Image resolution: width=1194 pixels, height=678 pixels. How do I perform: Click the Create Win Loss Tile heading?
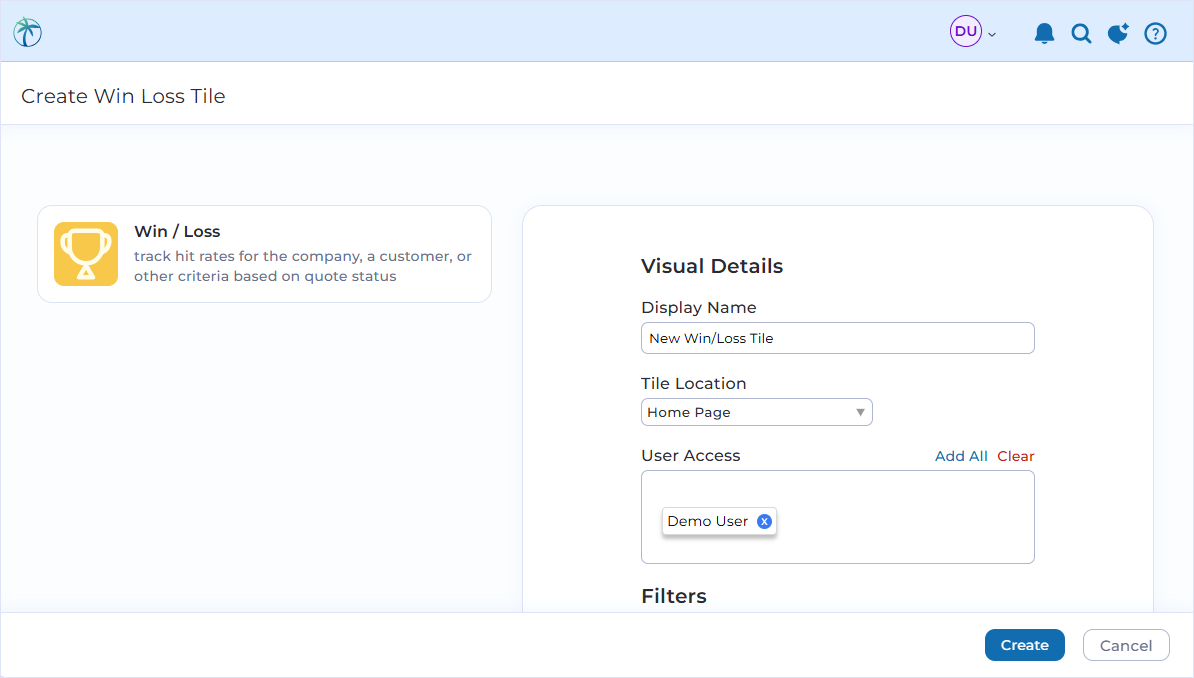pyautogui.click(x=123, y=96)
